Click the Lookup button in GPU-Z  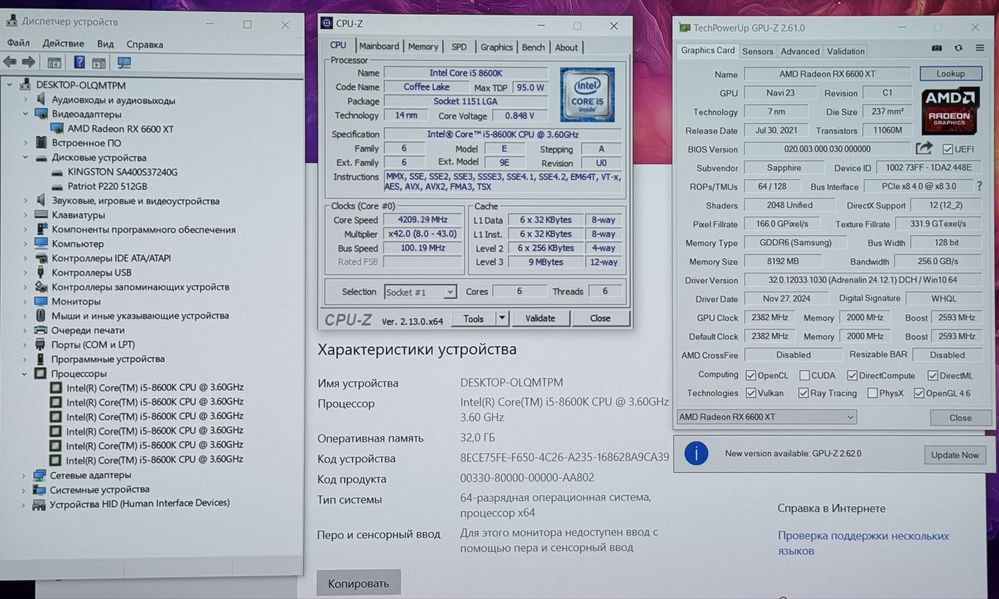pos(950,74)
